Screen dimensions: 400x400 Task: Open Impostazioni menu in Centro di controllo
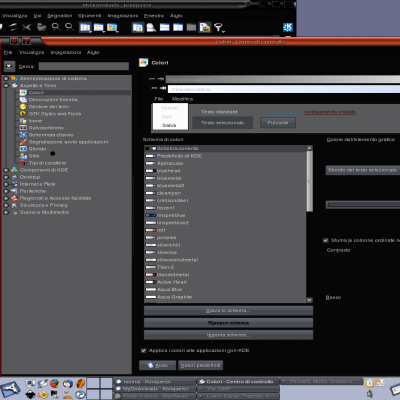[x=66, y=52]
